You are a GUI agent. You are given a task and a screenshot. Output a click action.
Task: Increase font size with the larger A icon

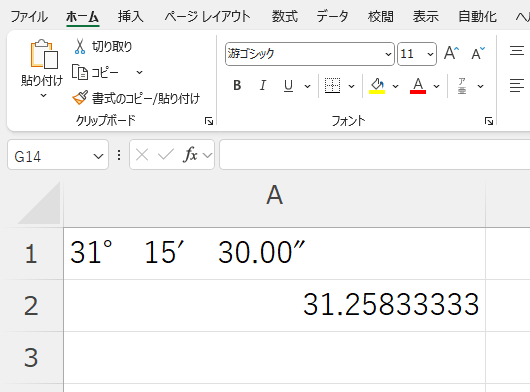click(452, 53)
